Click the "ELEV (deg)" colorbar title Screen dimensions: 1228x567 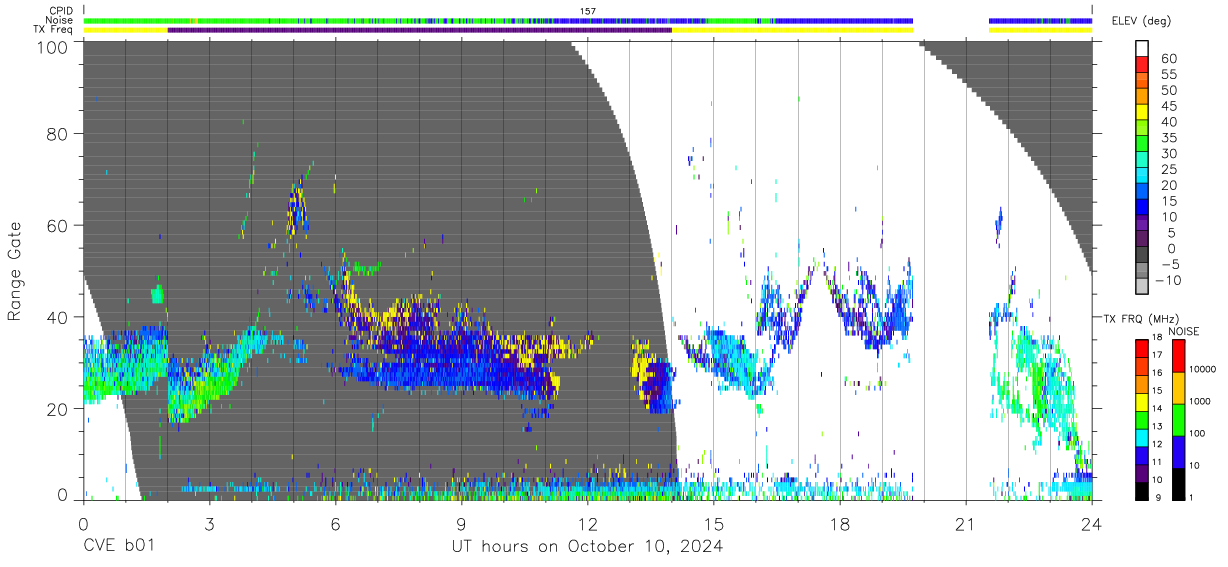click(1142, 21)
